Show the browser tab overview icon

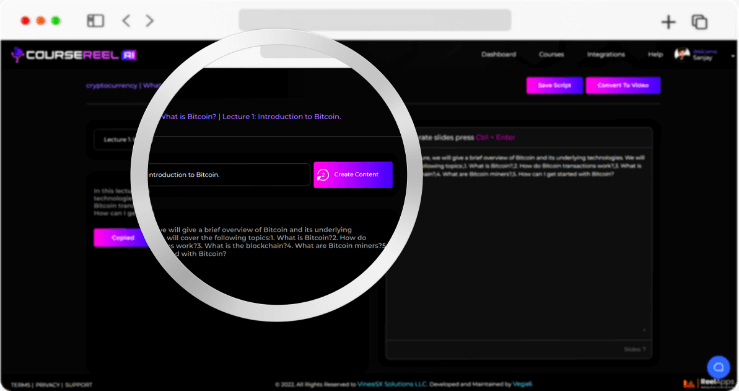(x=699, y=22)
